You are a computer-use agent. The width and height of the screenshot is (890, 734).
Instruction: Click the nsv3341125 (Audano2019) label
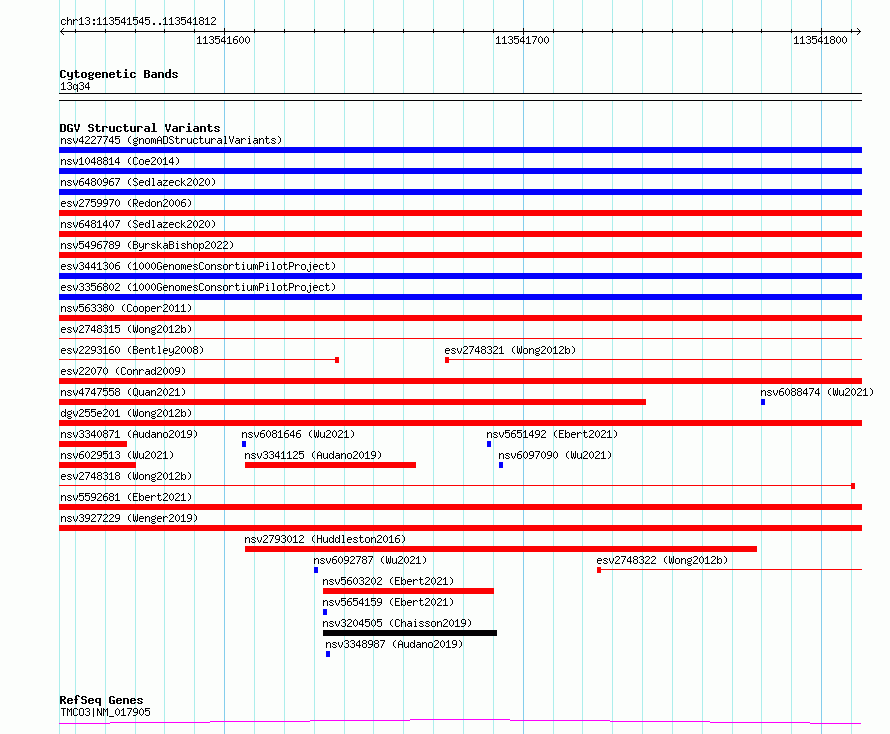click(313, 455)
